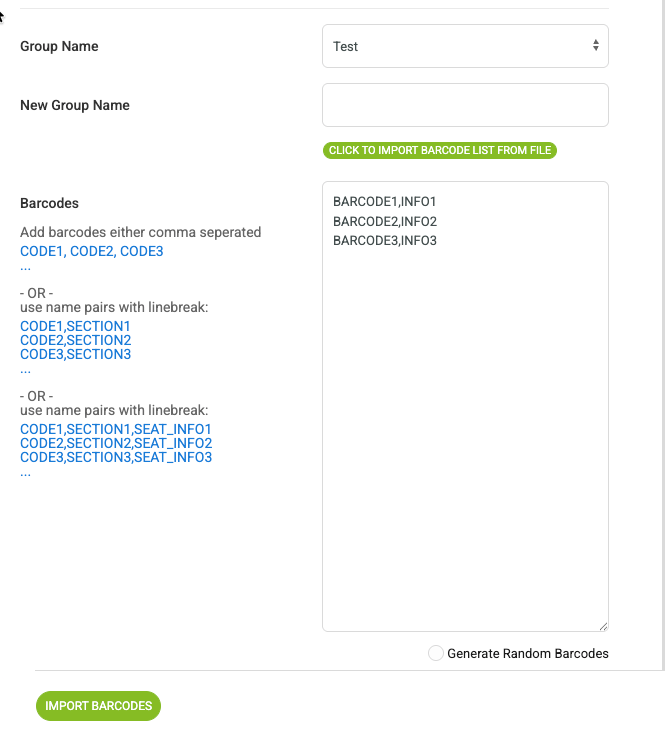Click the Import Barcodes button

tap(98, 706)
